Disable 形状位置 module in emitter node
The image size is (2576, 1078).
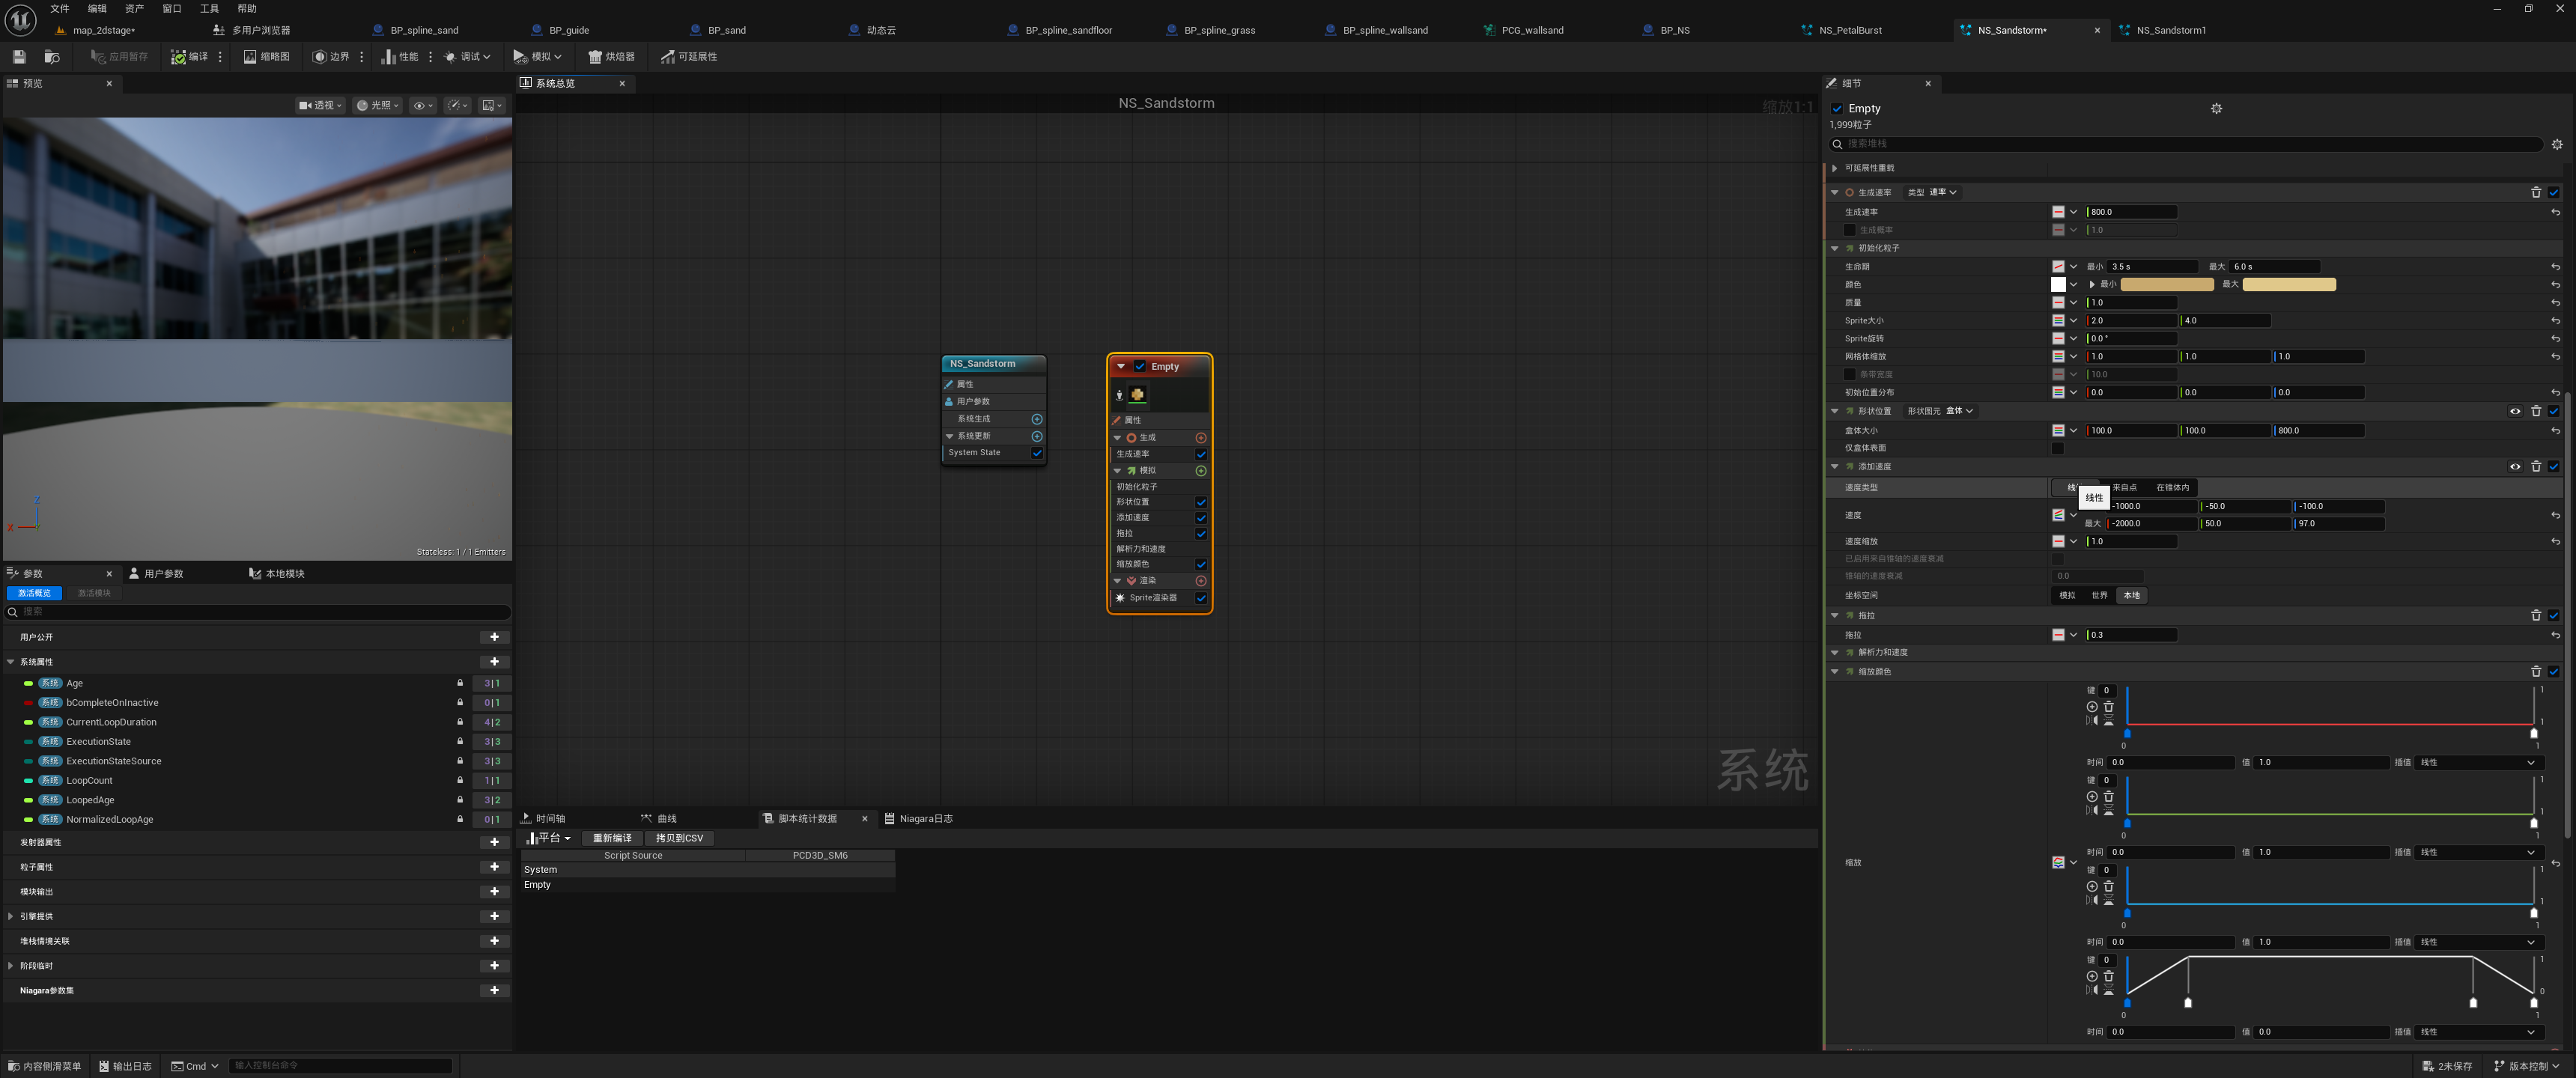pyautogui.click(x=1200, y=502)
